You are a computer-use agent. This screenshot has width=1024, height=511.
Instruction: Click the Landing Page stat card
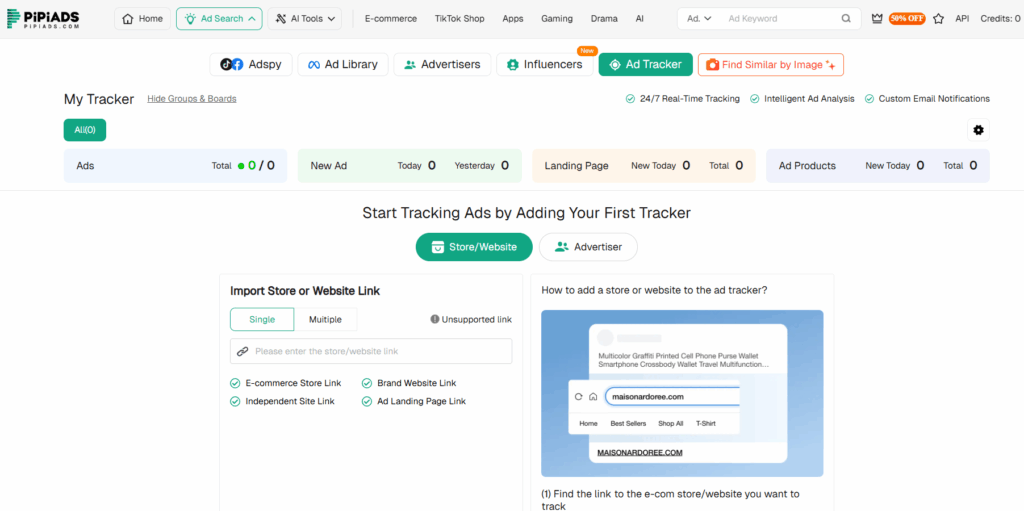pyautogui.click(x=644, y=166)
